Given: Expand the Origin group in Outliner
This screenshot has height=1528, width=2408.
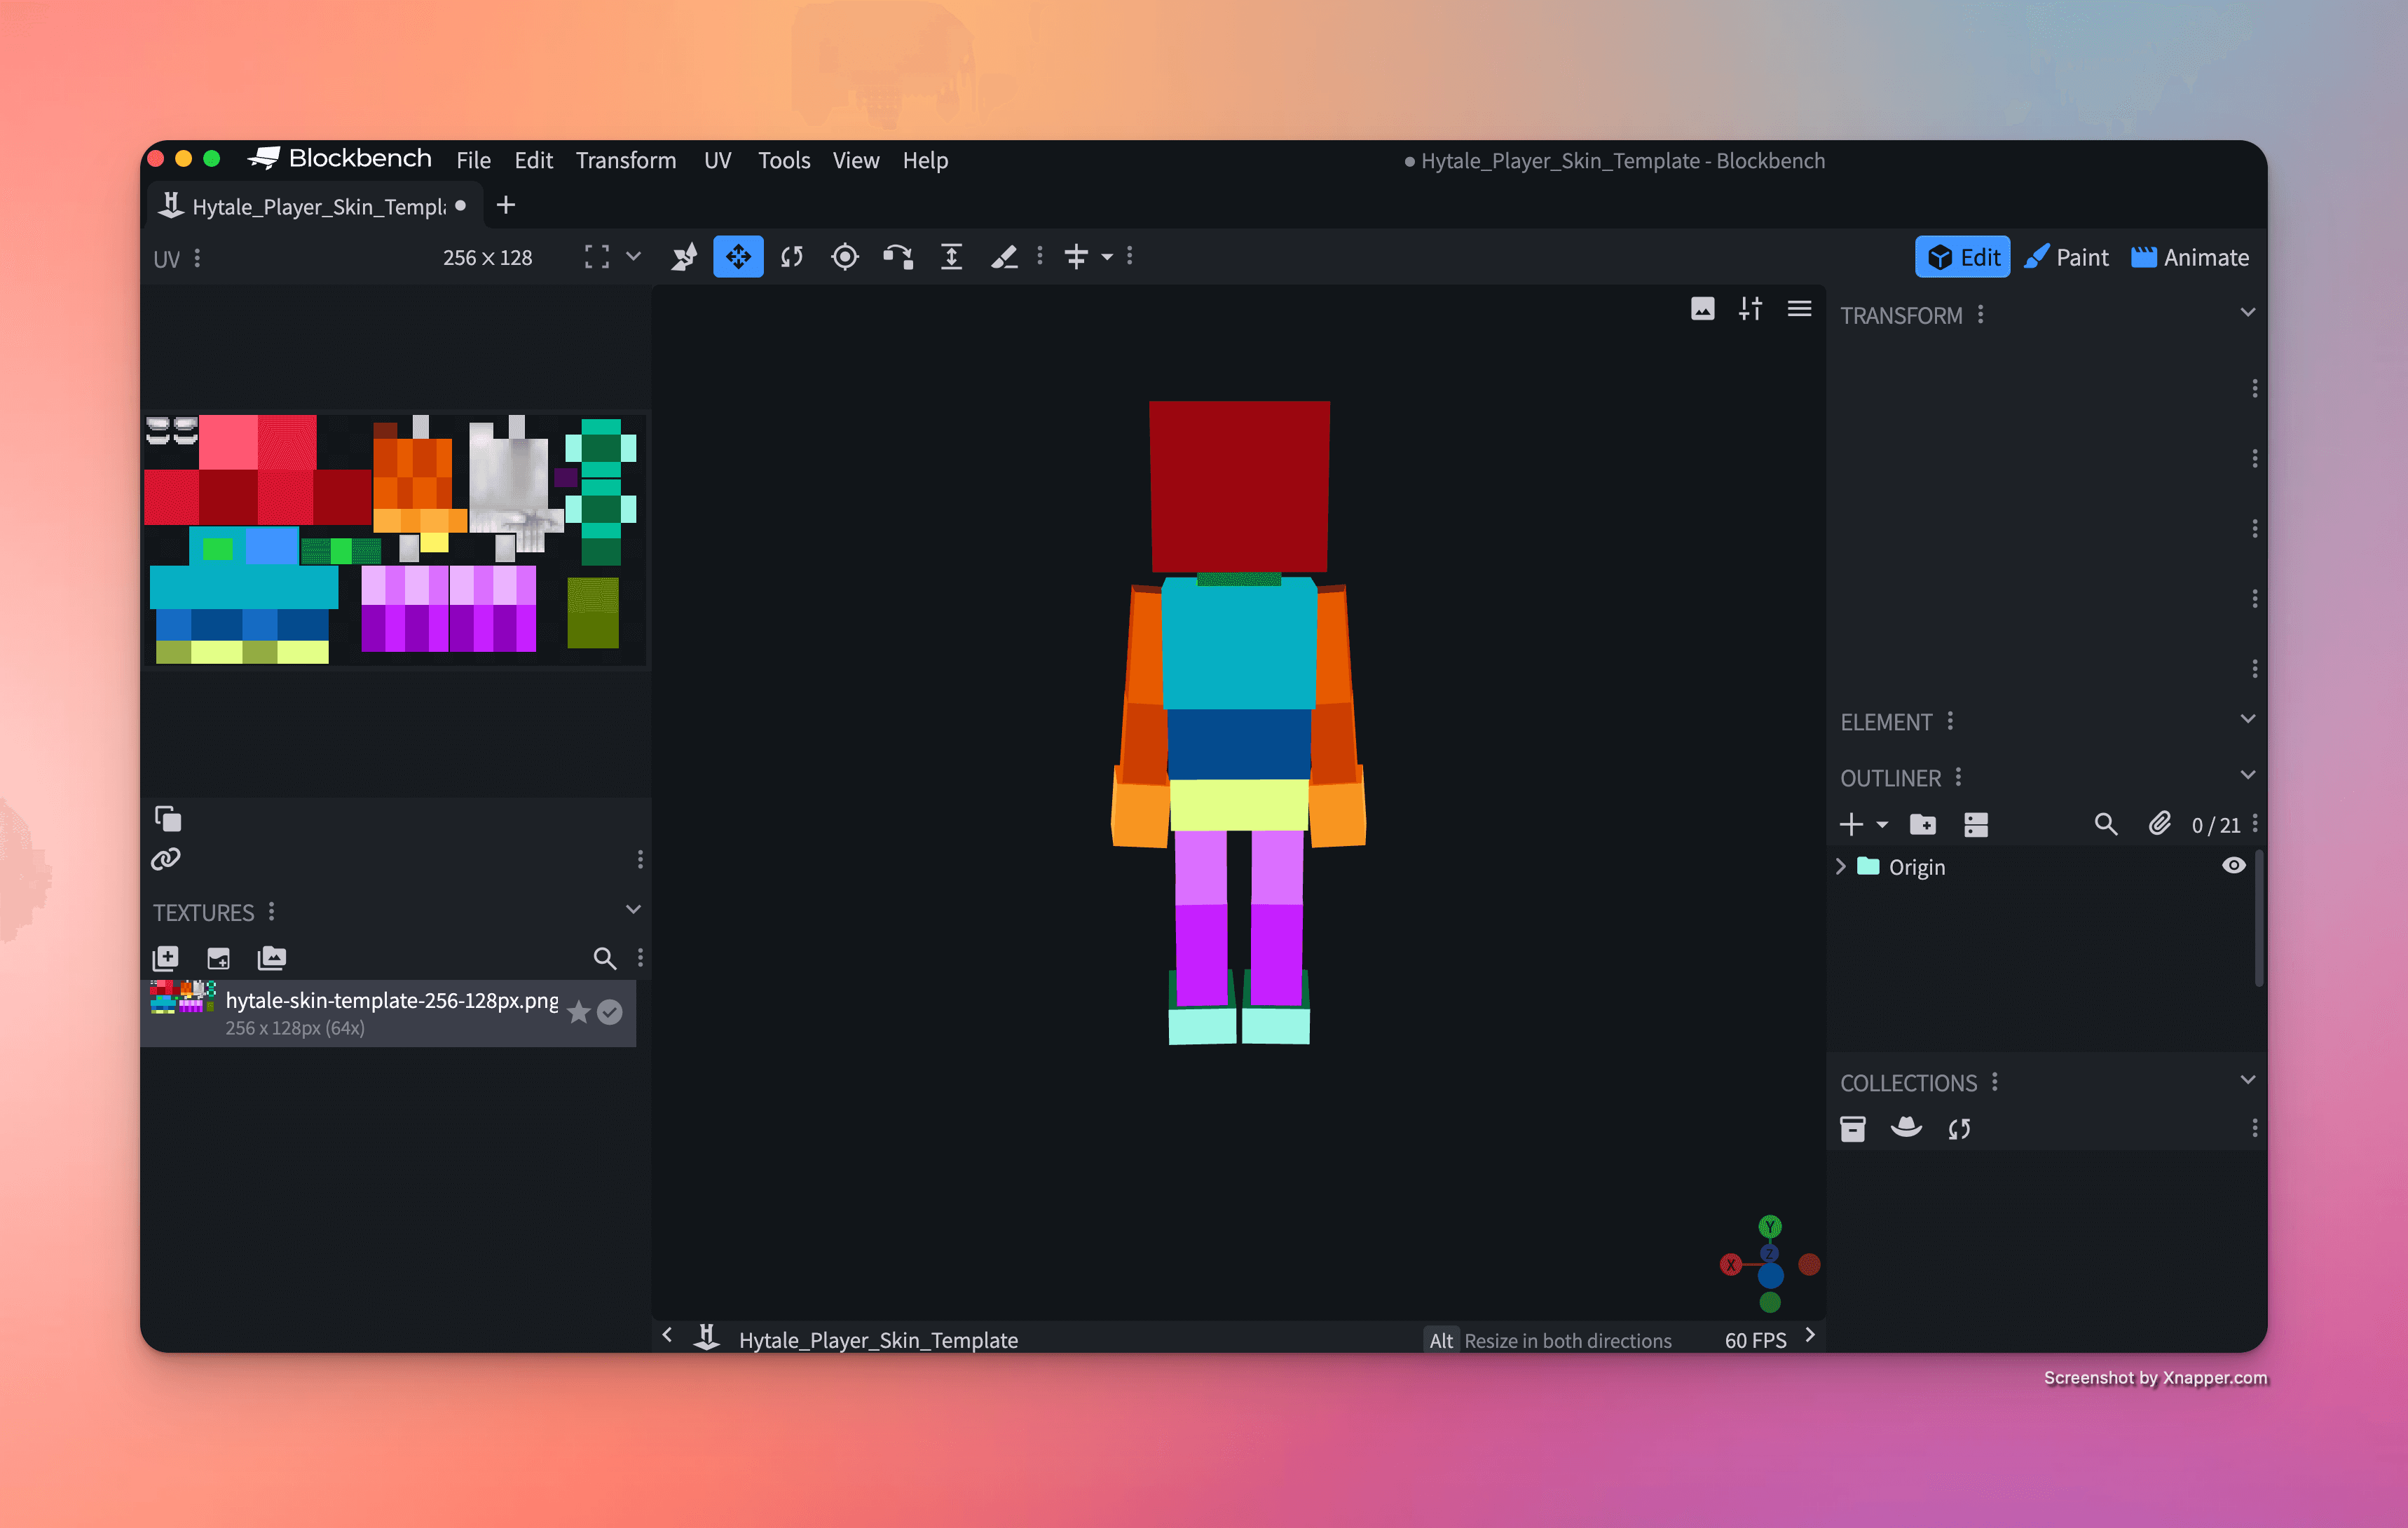Looking at the screenshot, I should [1841, 866].
